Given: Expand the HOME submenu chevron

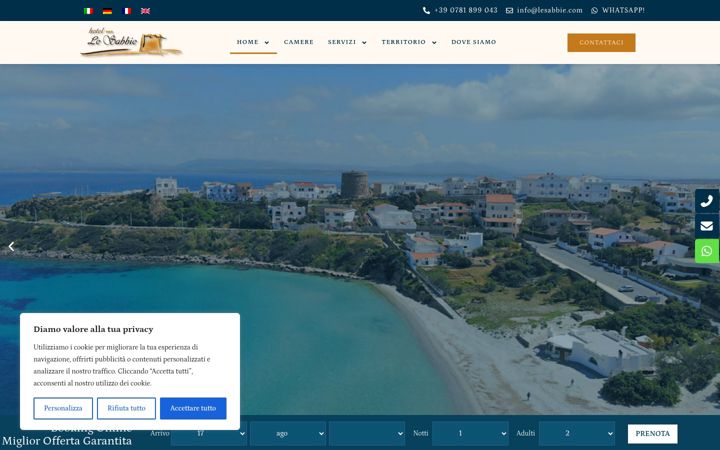Looking at the screenshot, I should pos(267,43).
